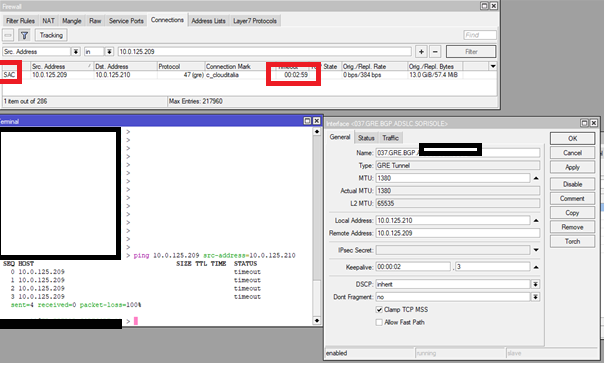608x366 pixels.
Task: Open the Dont Fragment dropdown
Action: click(535, 297)
